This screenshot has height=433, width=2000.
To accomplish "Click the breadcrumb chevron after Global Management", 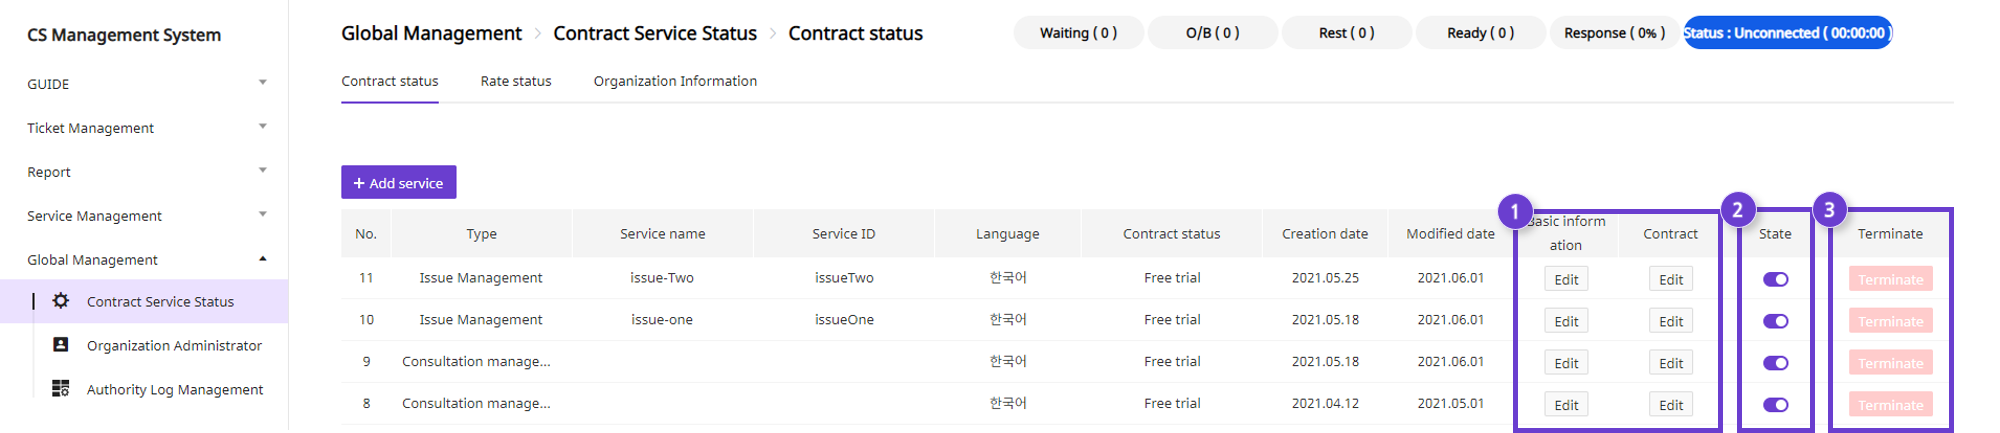I will (x=538, y=34).
